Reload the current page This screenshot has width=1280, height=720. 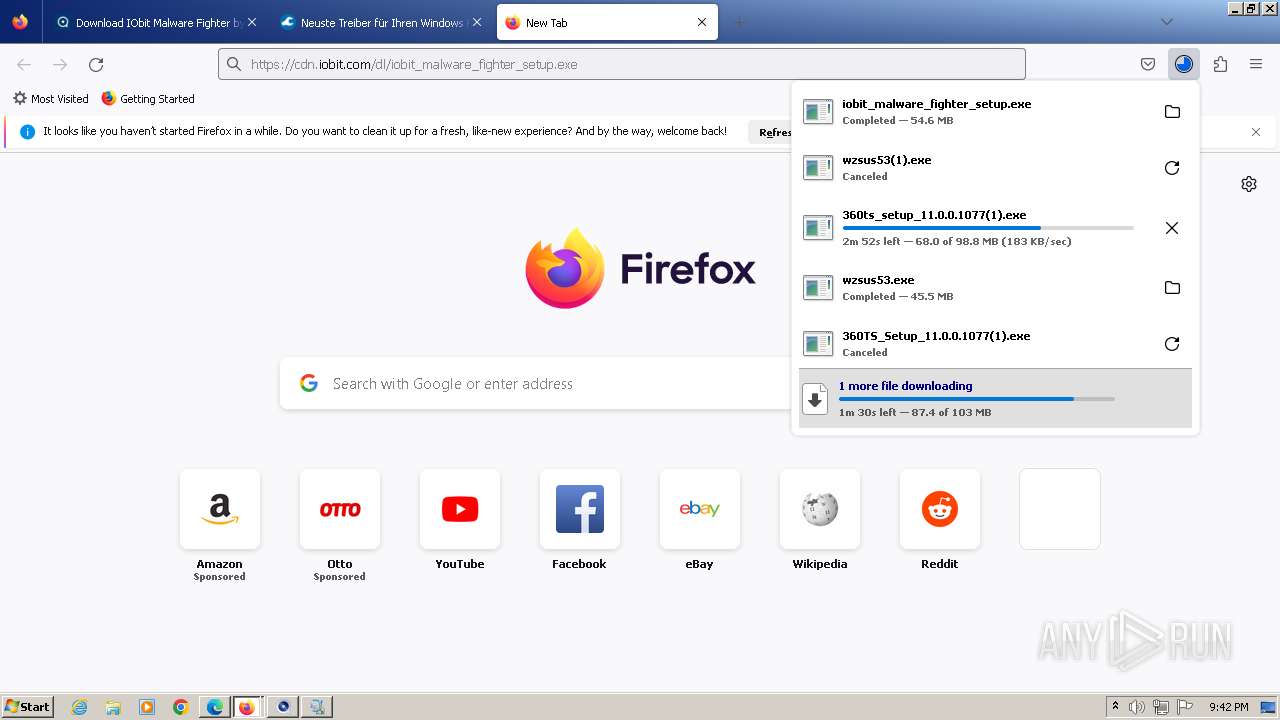click(x=96, y=64)
